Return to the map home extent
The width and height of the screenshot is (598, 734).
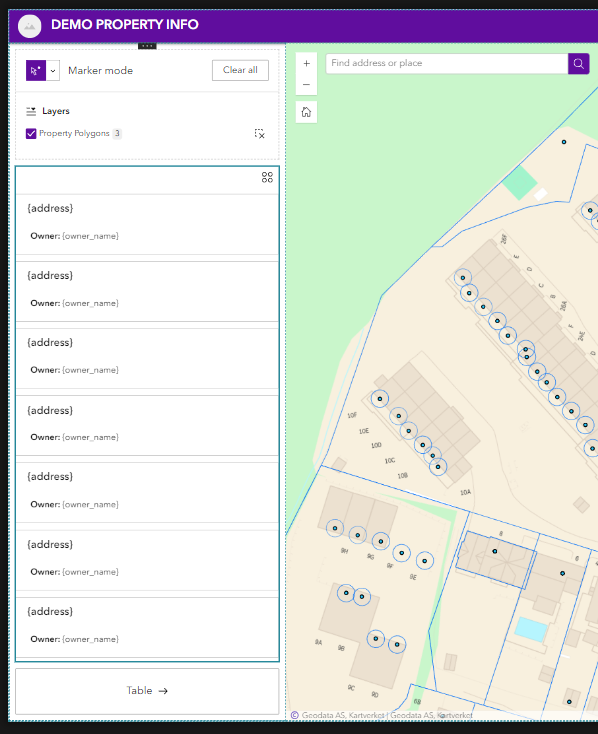pyautogui.click(x=306, y=112)
